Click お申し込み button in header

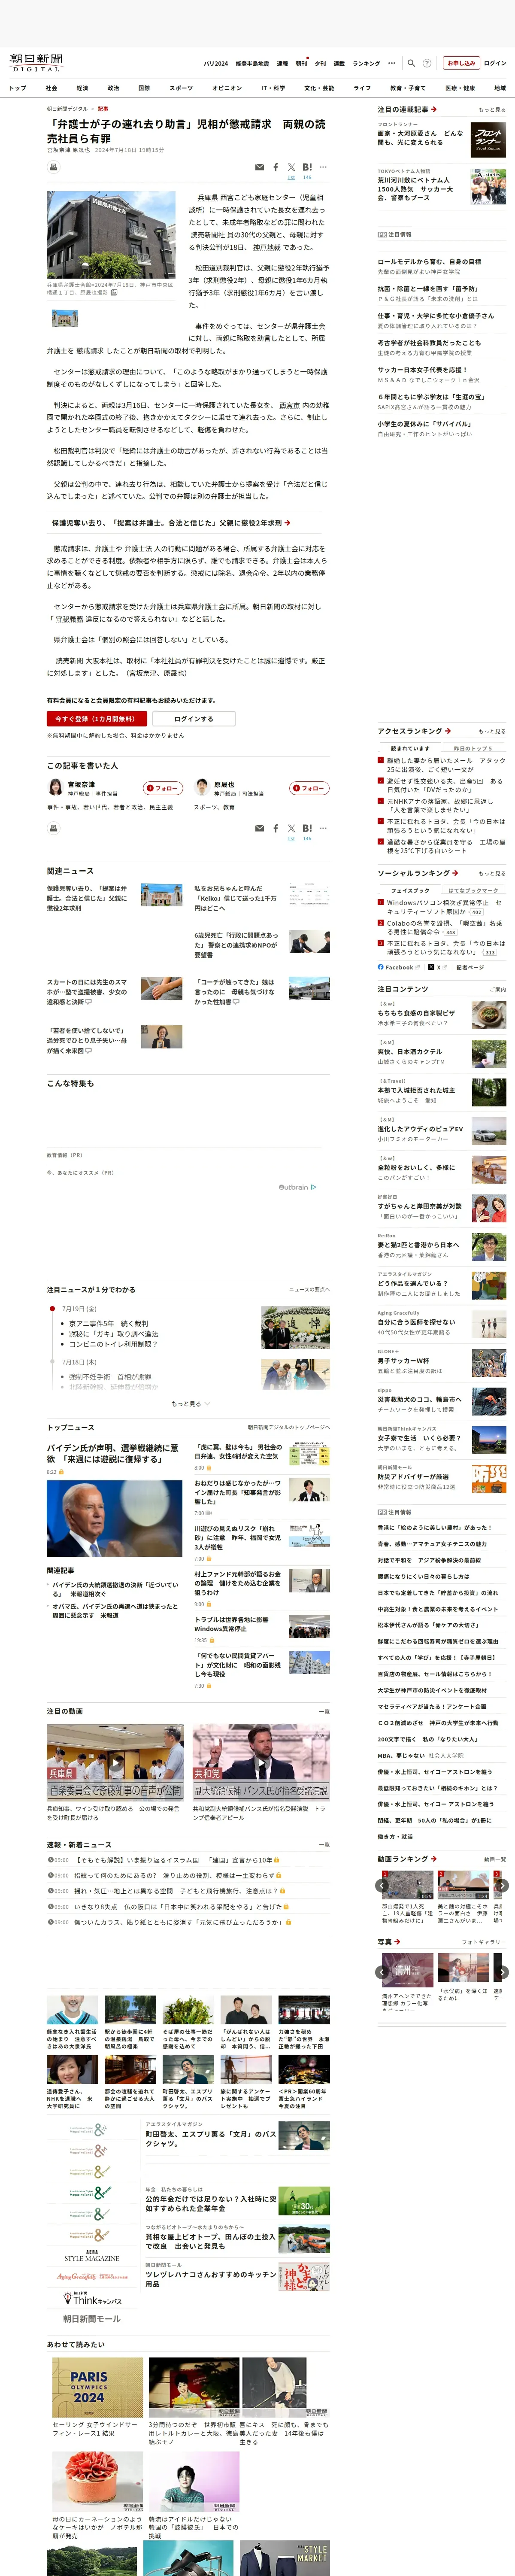point(461,63)
